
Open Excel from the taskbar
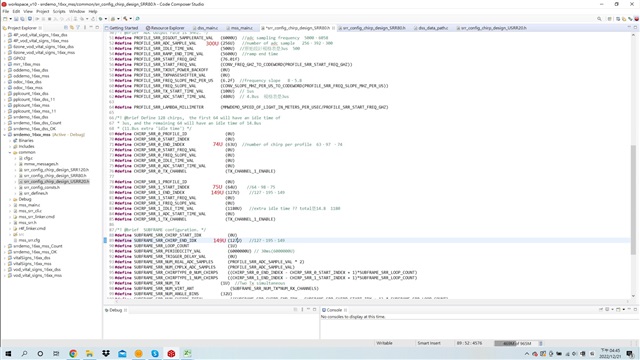coord(187,353)
